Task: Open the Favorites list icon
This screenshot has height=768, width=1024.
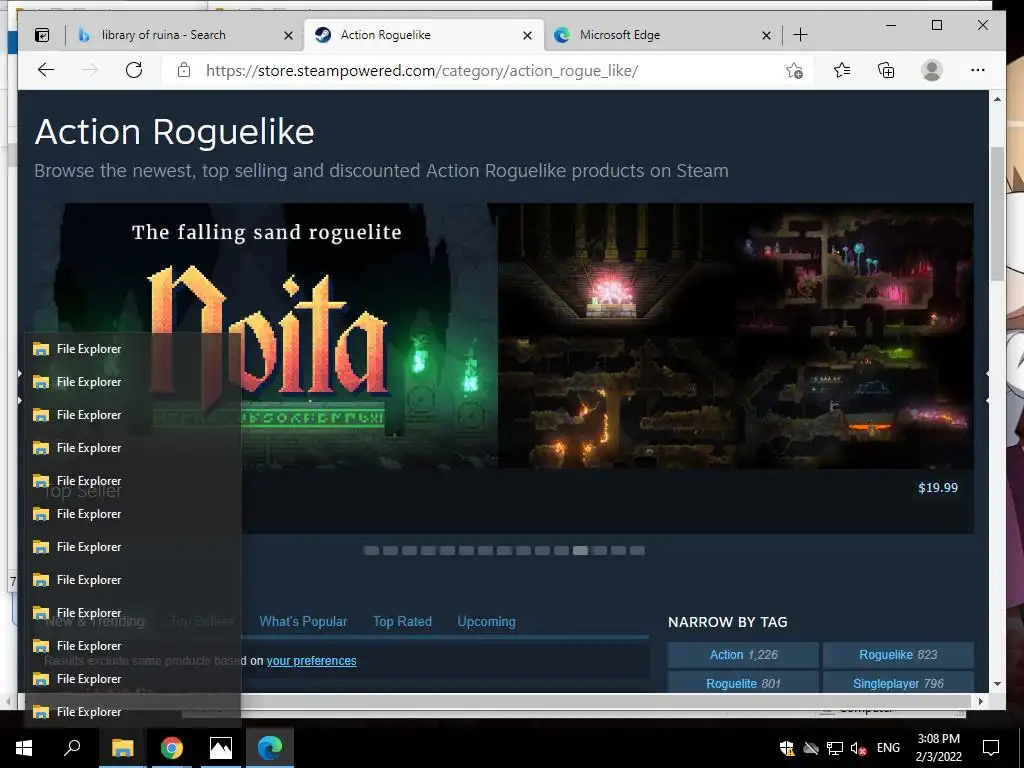Action: coord(842,70)
